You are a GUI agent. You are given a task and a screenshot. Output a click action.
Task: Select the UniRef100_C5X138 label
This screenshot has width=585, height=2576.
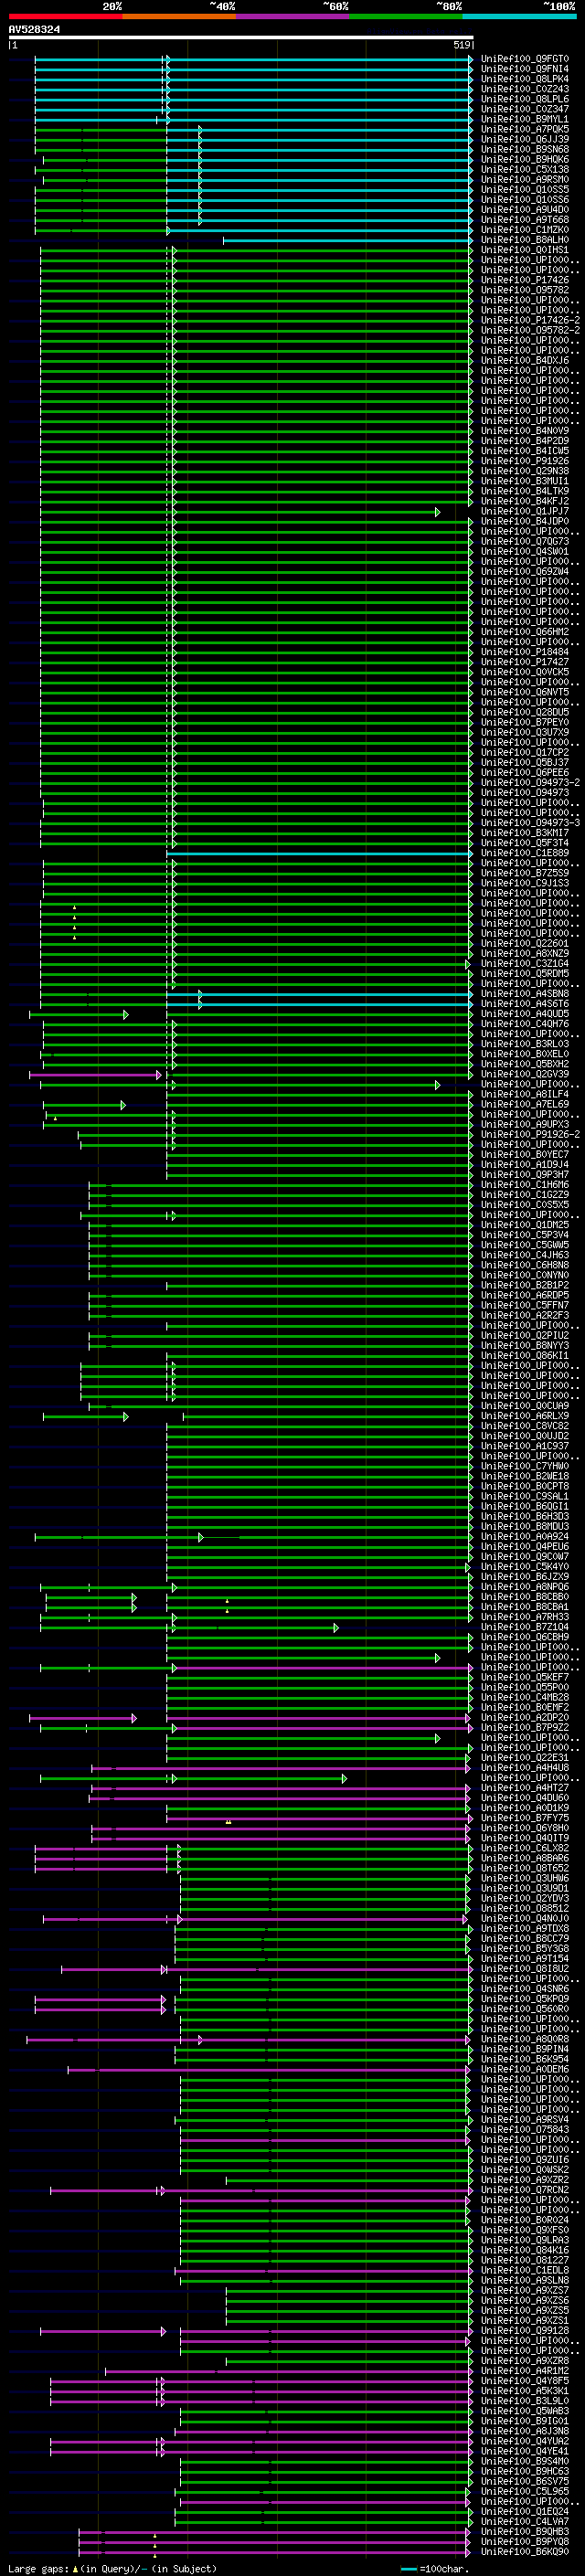click(525, 169)
